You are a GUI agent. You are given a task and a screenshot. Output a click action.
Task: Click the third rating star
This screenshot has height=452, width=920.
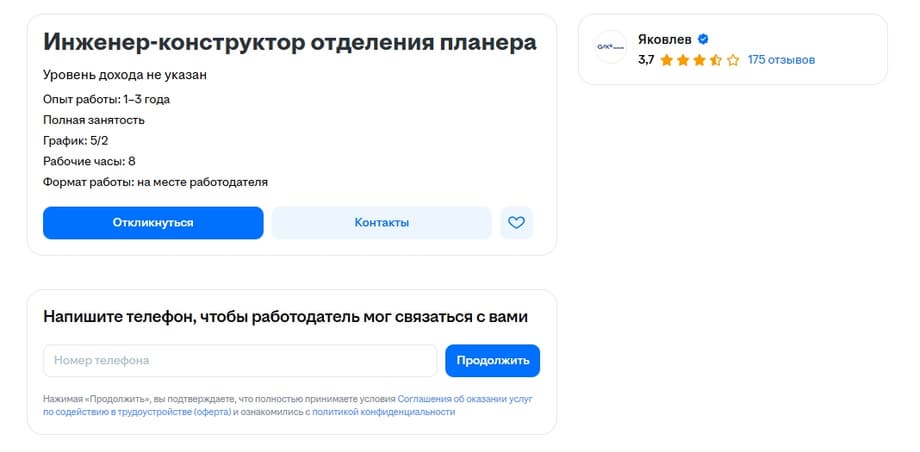[700, 60]
